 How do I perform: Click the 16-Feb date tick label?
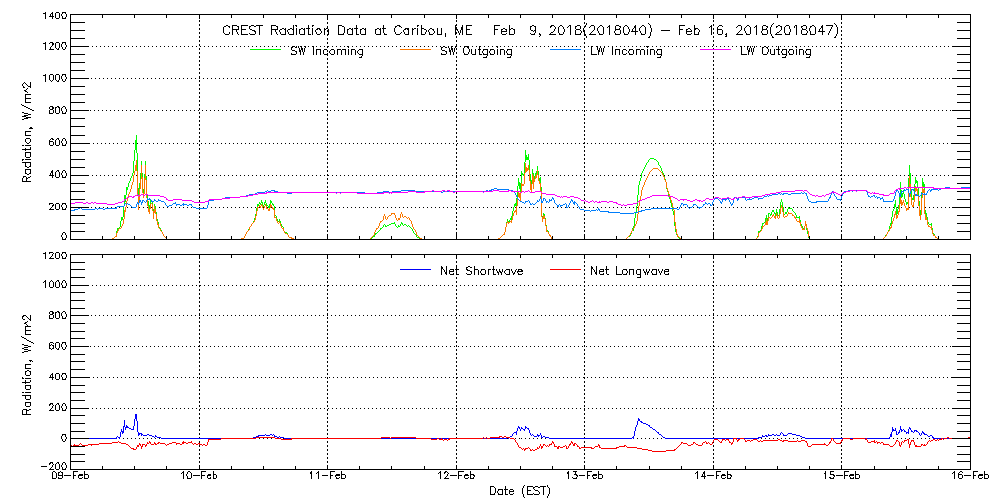pos(969,478)
